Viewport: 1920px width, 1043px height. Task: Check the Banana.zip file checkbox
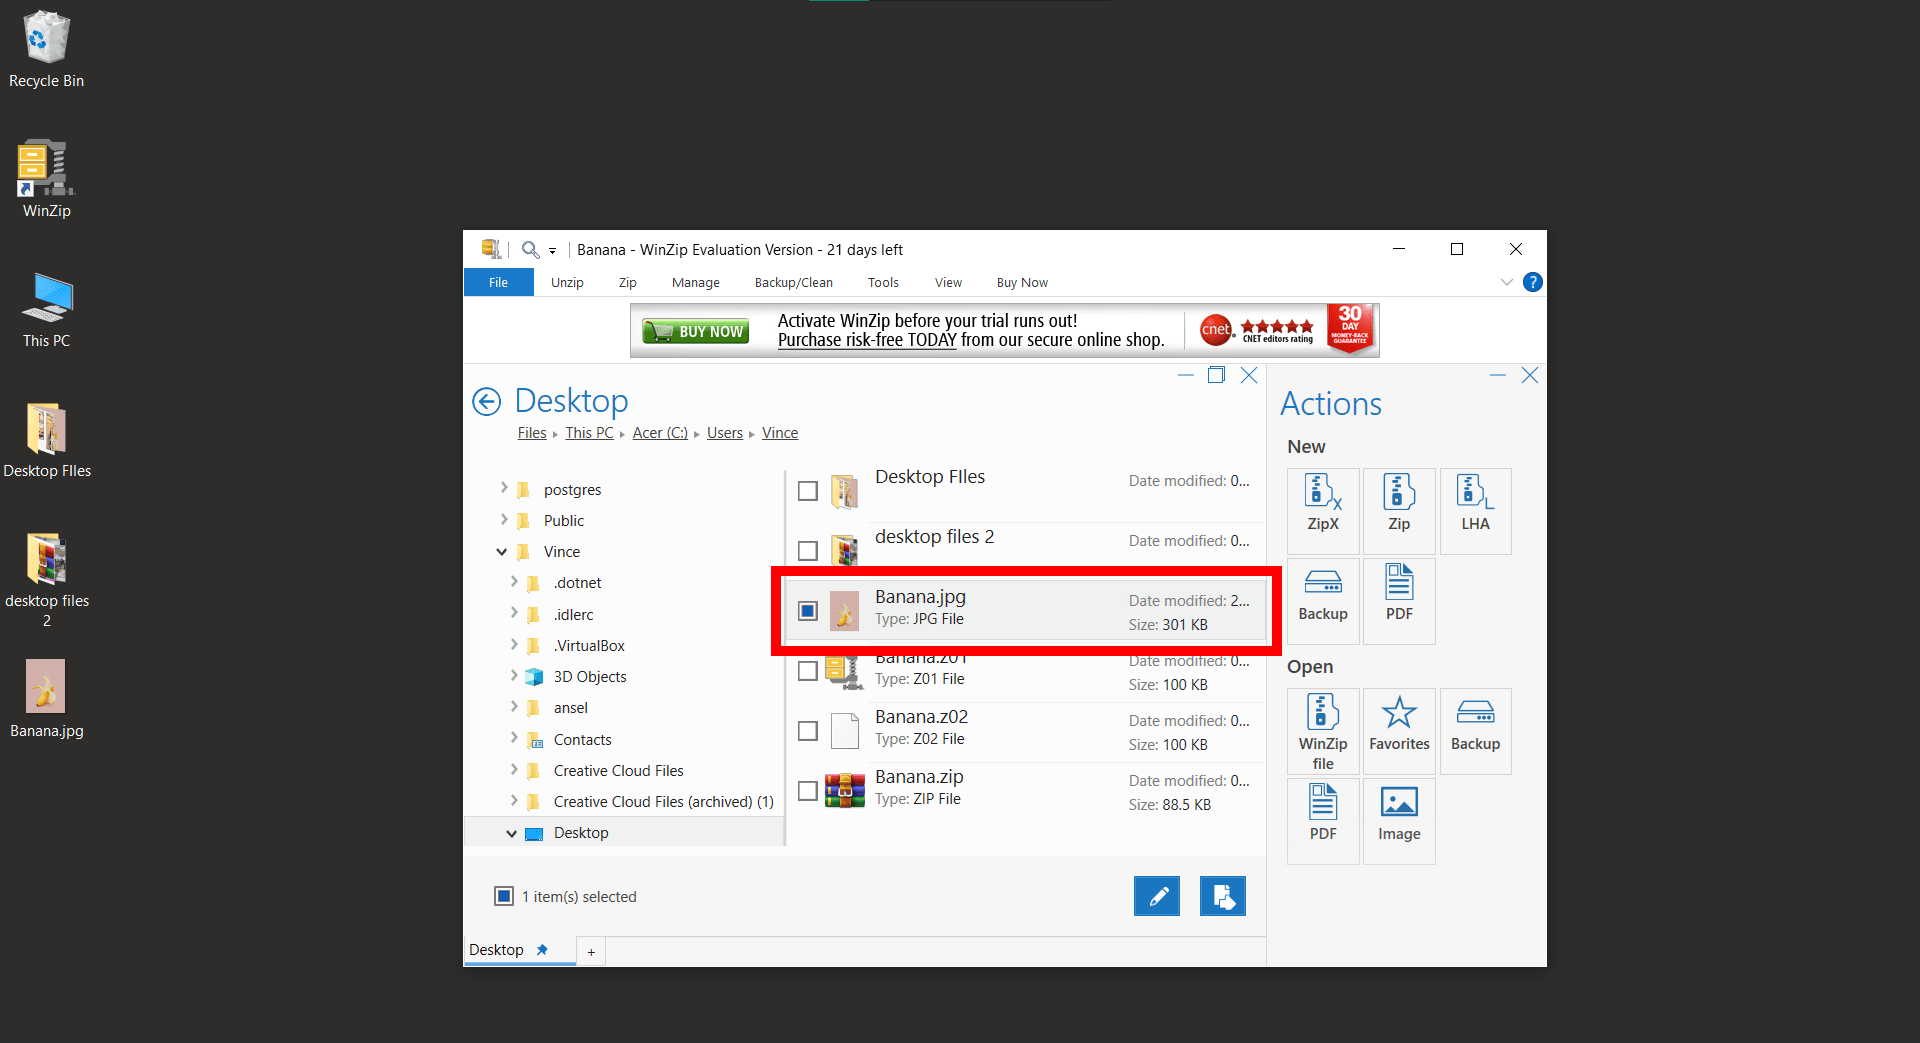(807, 791)
